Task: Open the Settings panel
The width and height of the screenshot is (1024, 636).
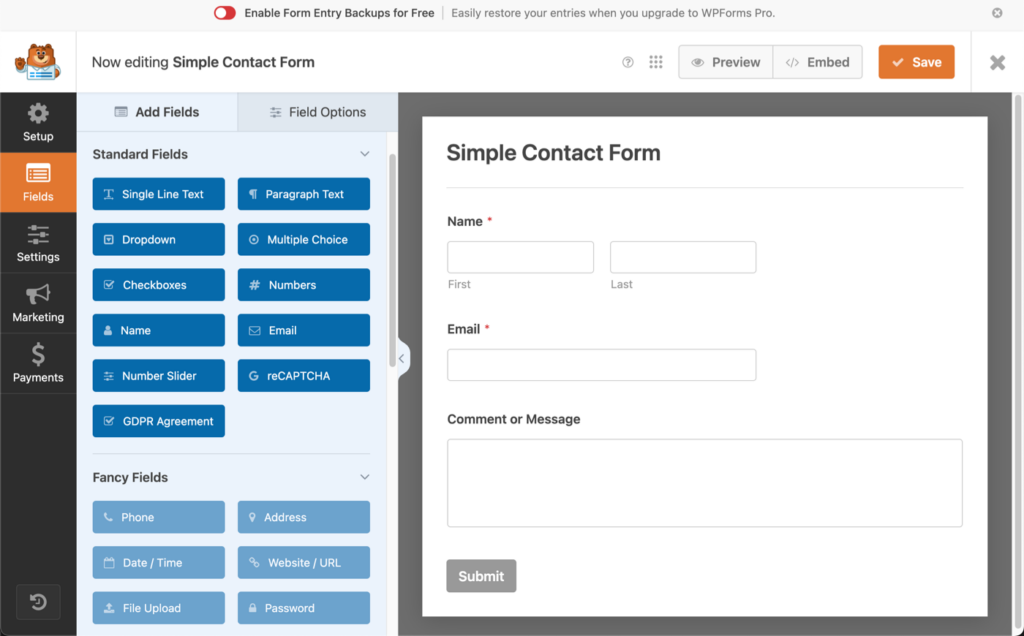Action: (x=38, y=243)
